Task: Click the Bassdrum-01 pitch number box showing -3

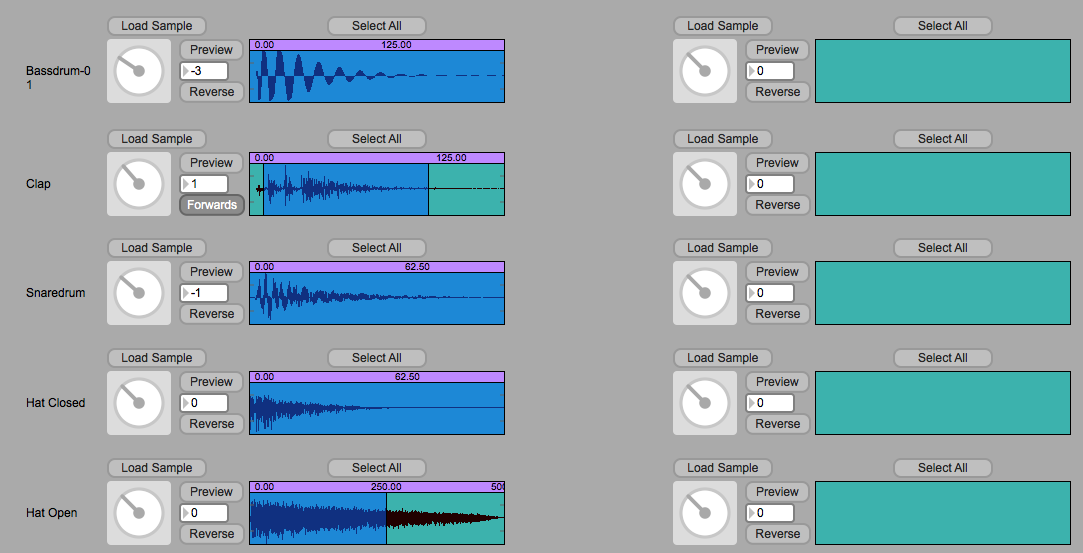Action: tap(204, 70)
